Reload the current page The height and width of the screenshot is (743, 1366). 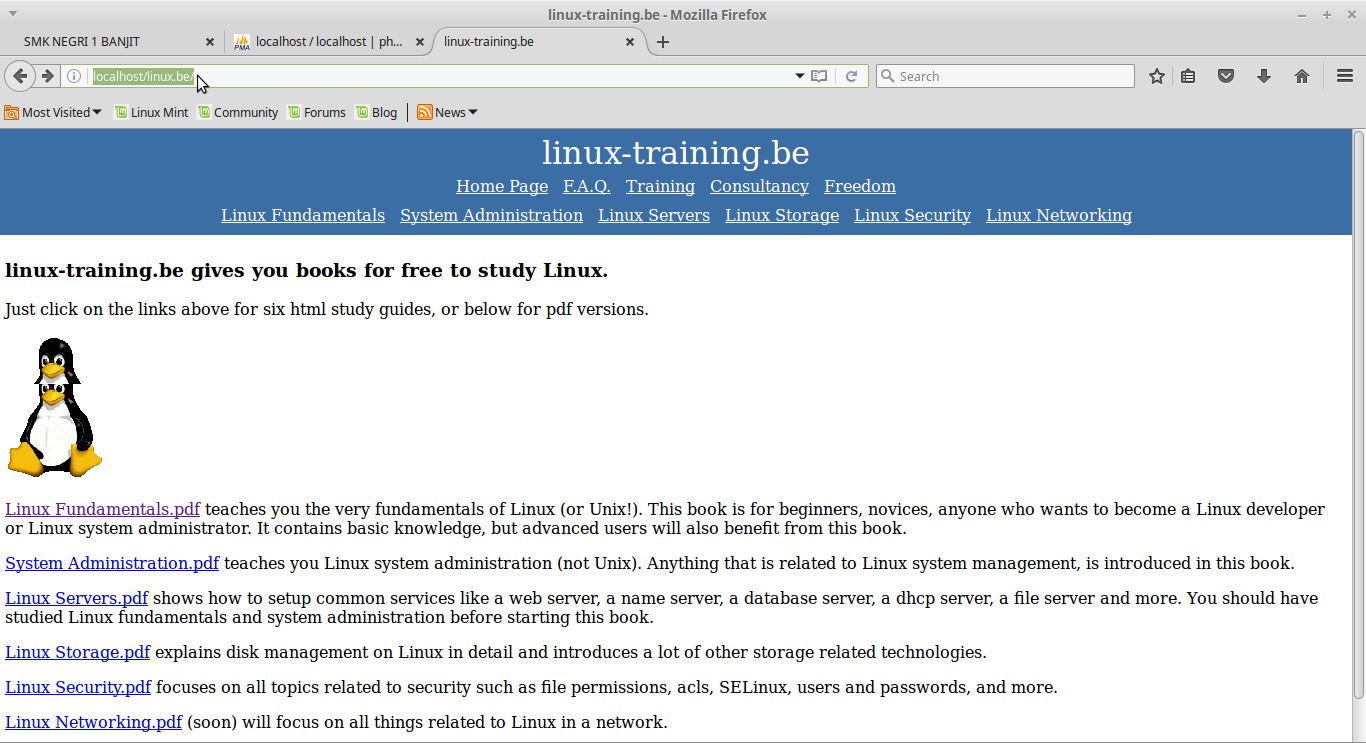[x=851, y=76]
